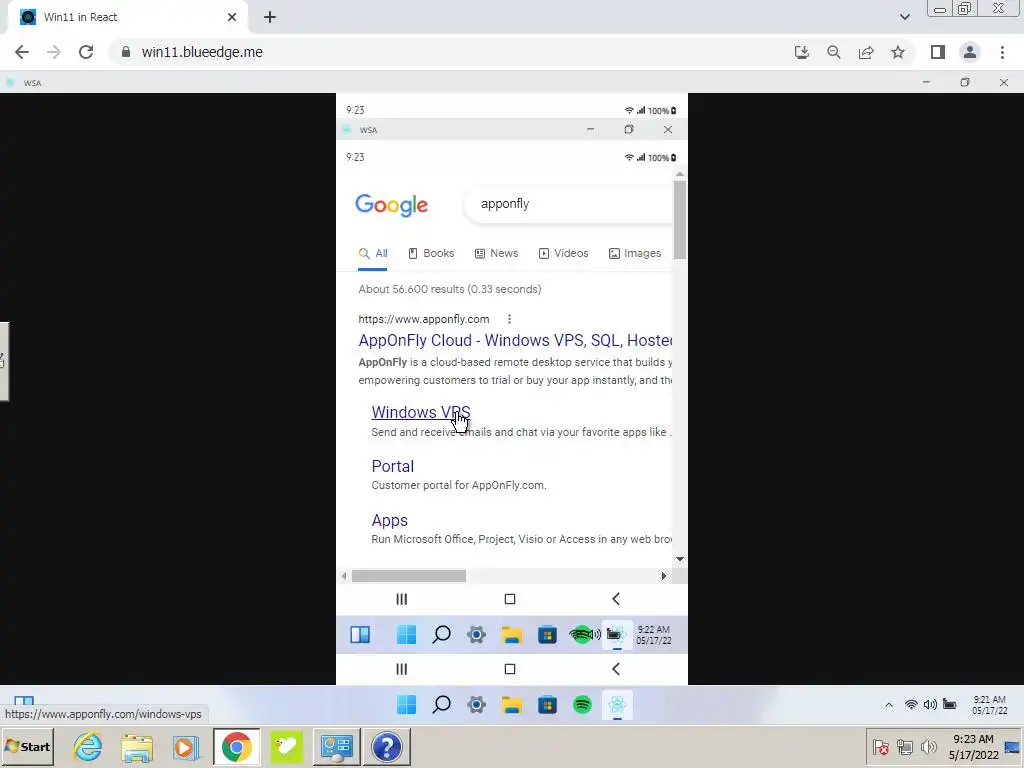Click Action Center flag tray icon
This screenshot has width=1024, height=768.
(881, 746)
